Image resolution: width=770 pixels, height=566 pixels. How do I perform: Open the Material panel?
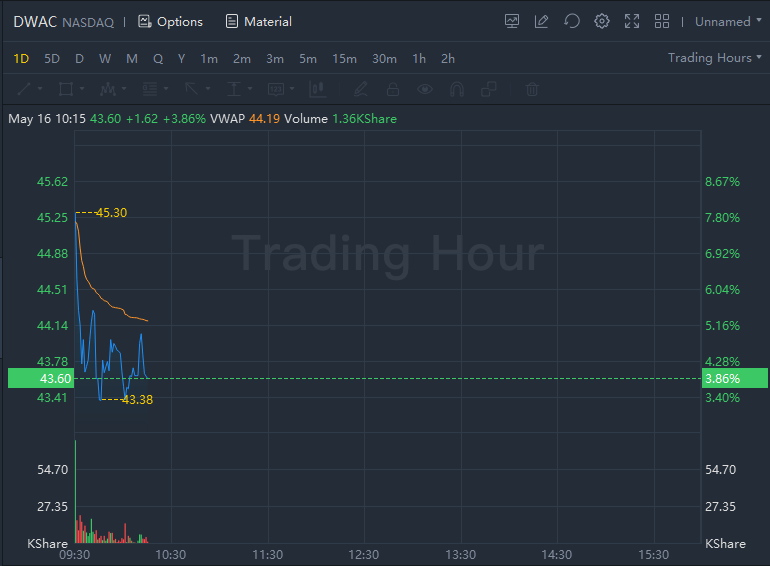click(x=258, y=22)
